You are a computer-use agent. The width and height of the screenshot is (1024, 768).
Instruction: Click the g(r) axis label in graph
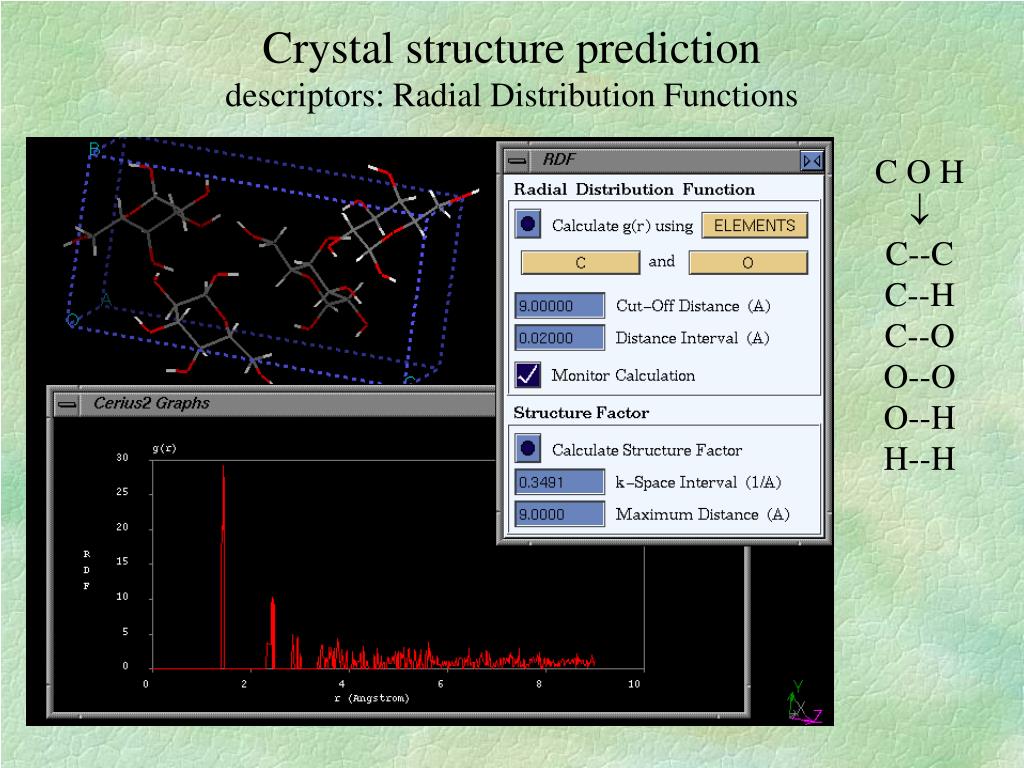click(165, 448)
